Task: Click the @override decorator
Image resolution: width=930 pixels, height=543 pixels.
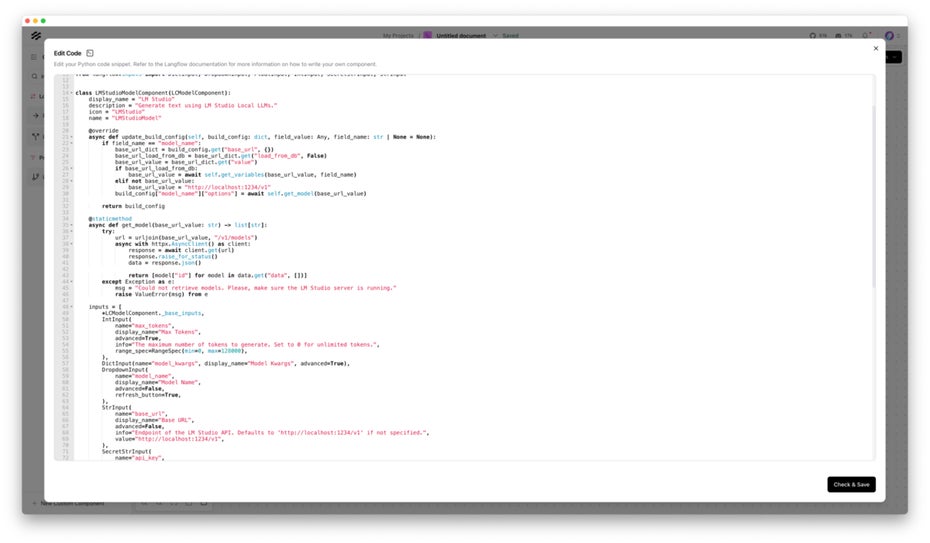Action: point(104,130)
